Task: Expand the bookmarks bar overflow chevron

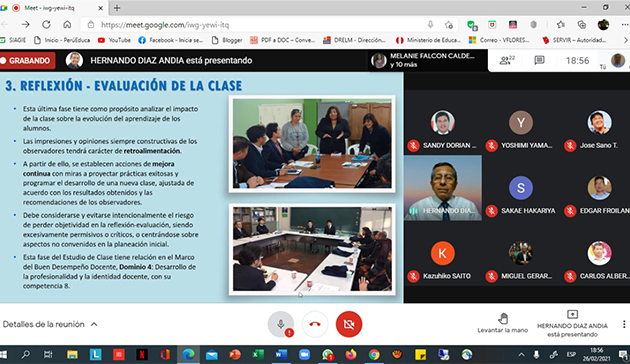Action: click(x=625, y=40)
